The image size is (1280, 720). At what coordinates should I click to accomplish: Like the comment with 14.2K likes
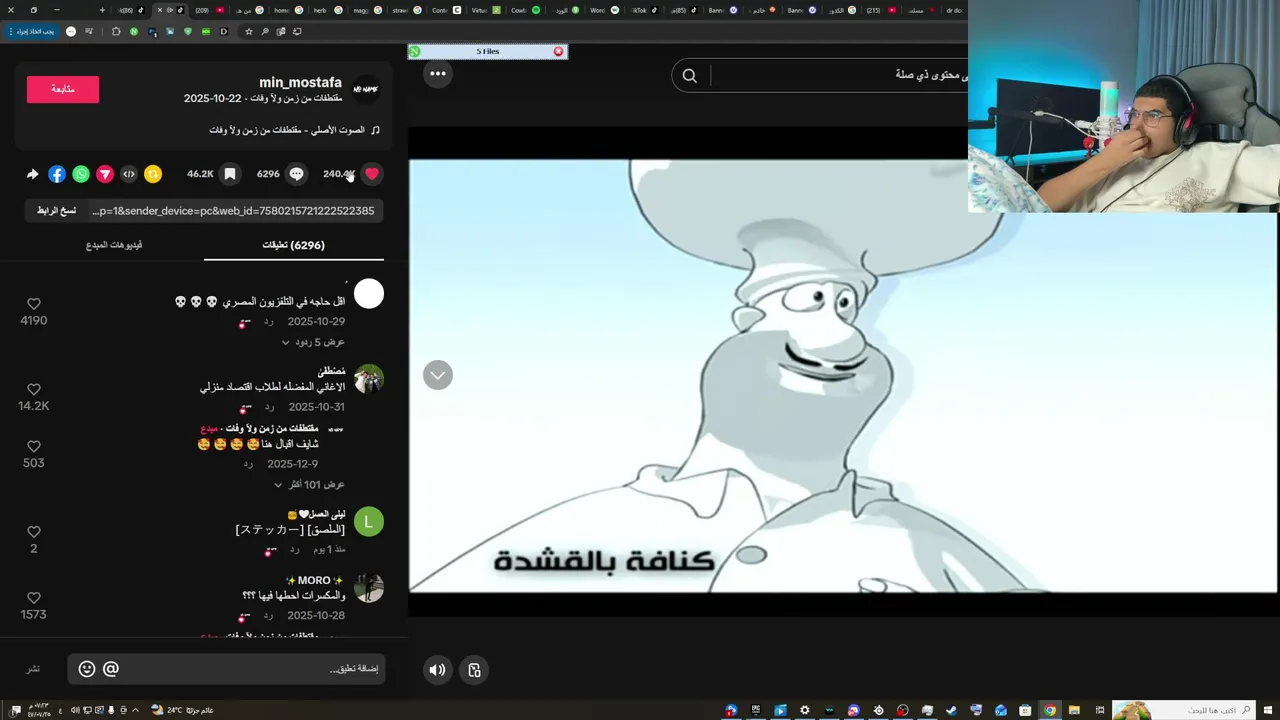tap(34, 390)
